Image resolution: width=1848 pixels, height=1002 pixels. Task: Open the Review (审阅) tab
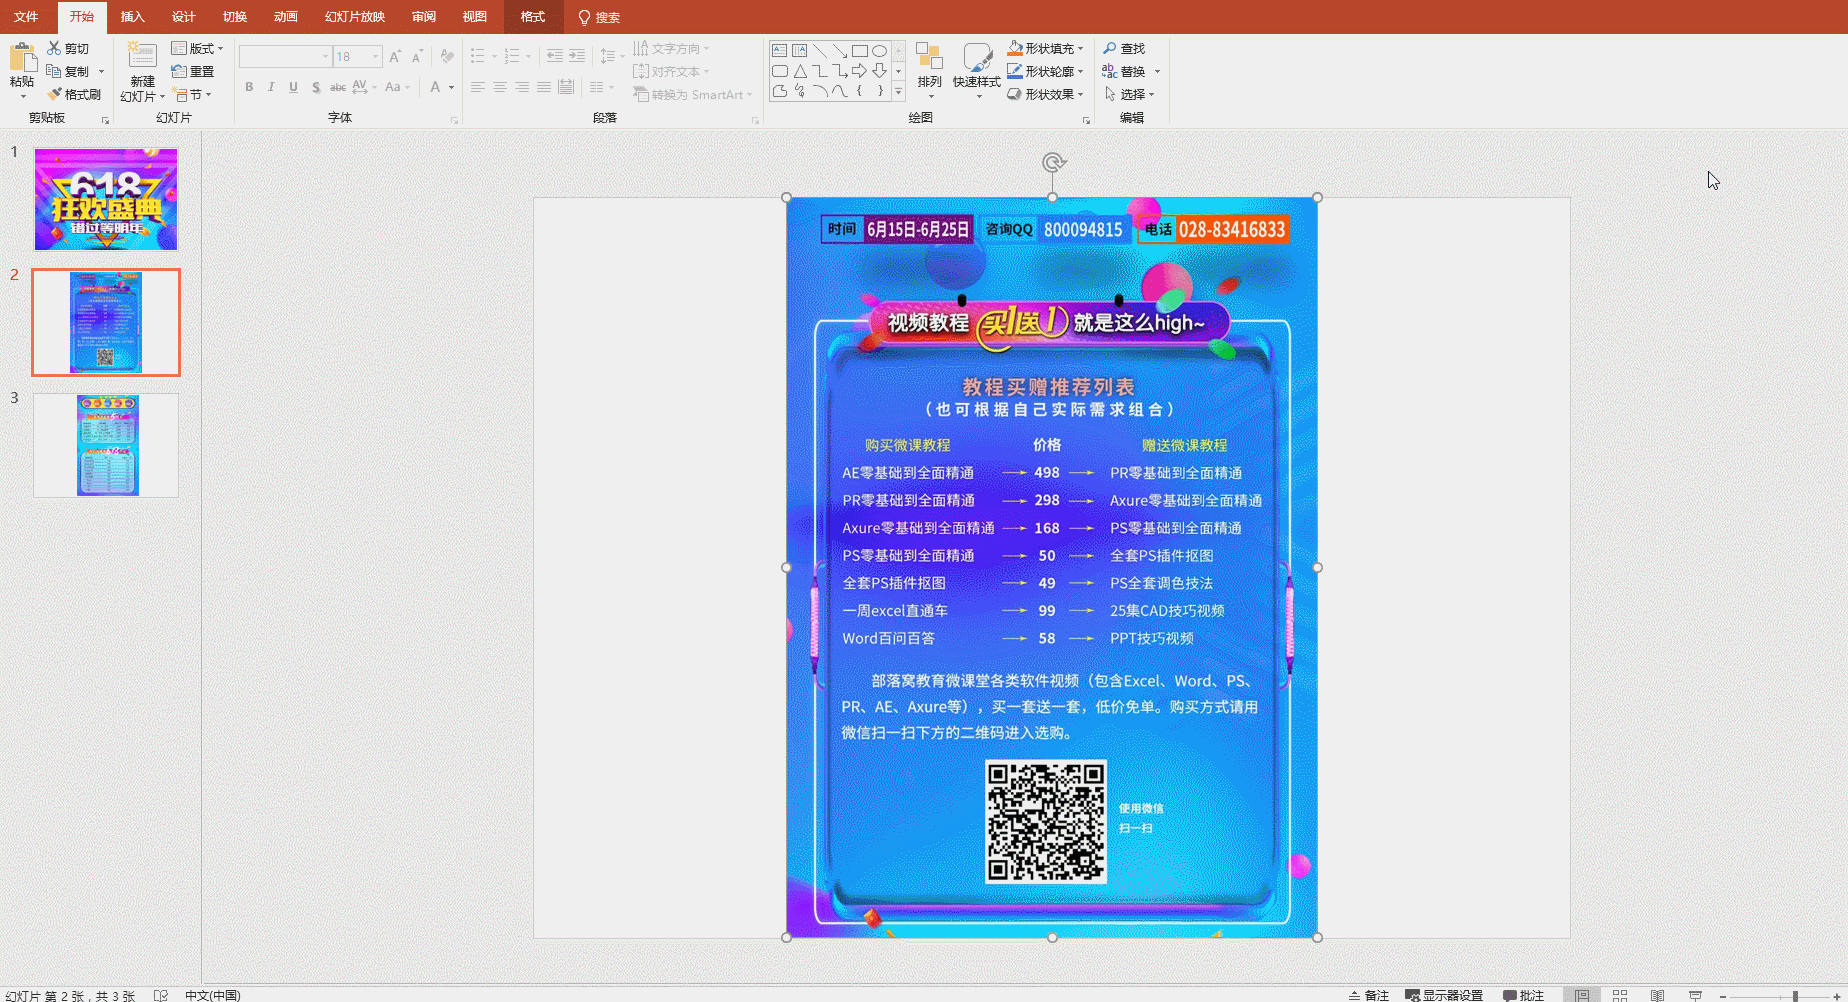pos(423,17)
